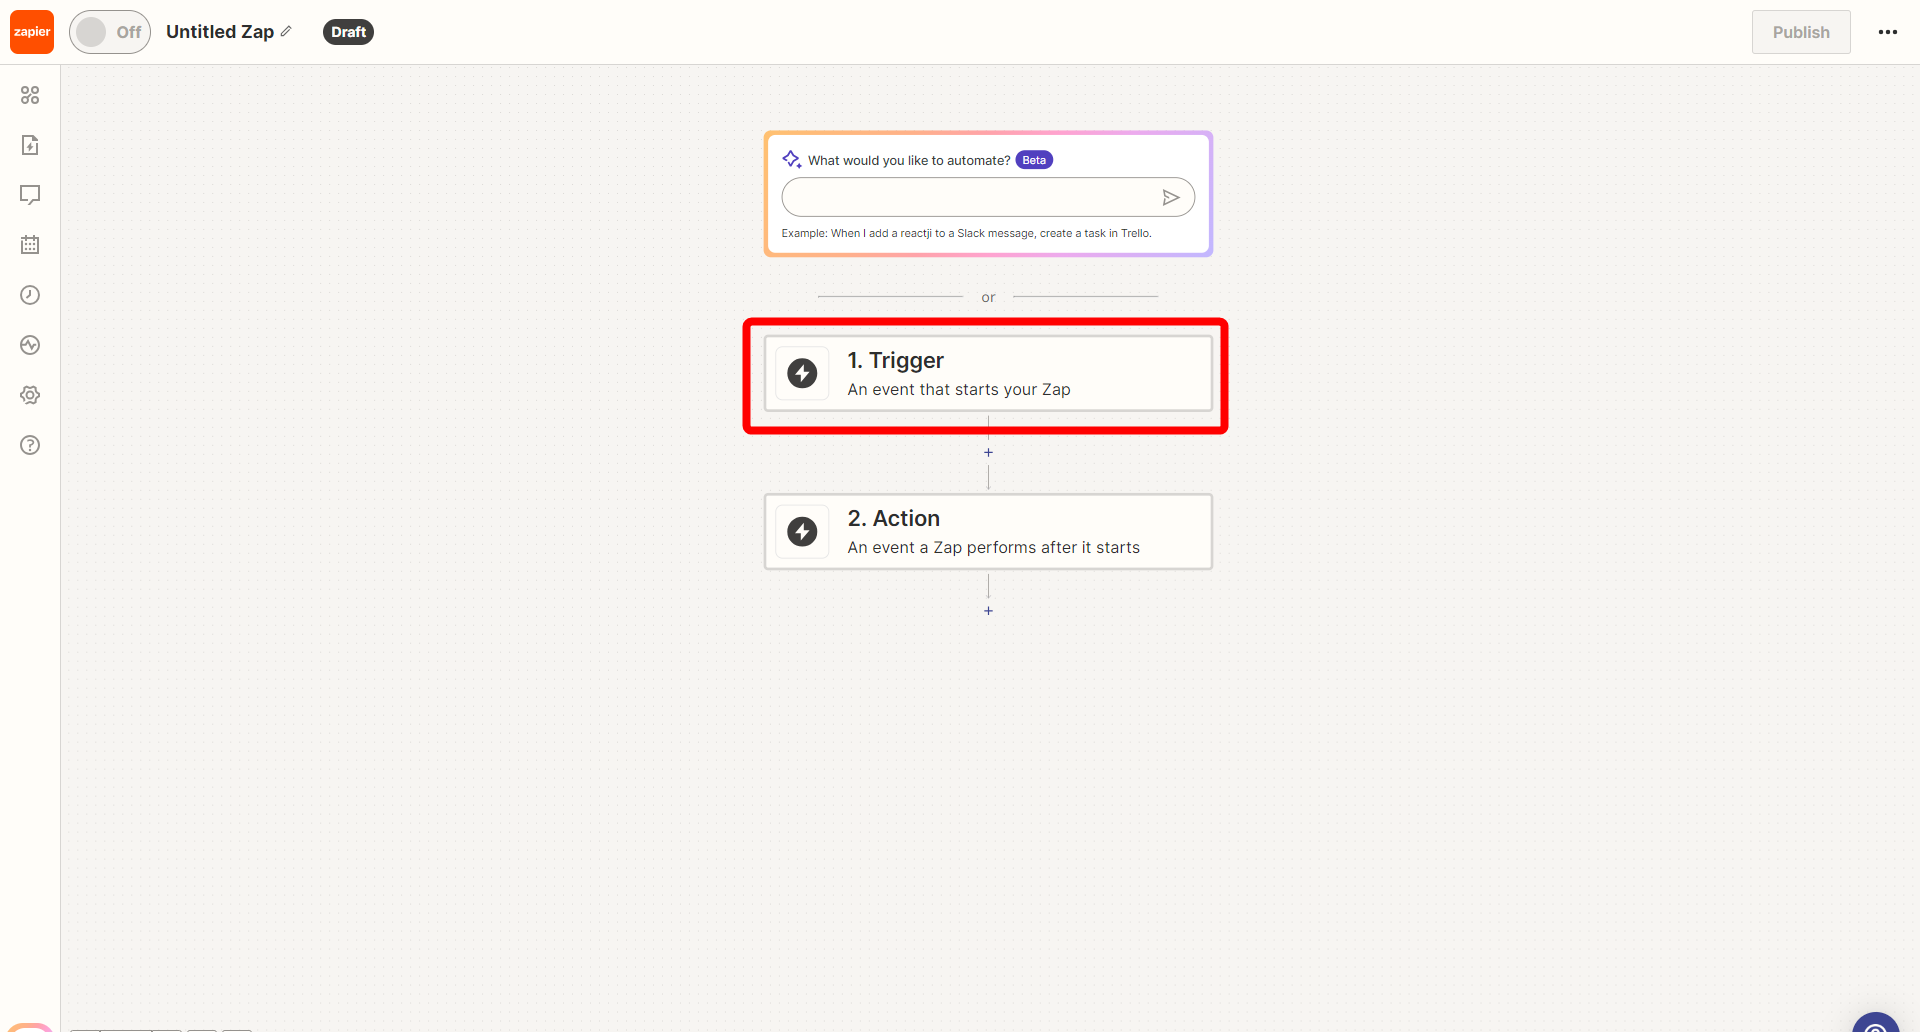Open the three-dot more options menu
1920x1032 pixels.
click(x=1888, y=32)
